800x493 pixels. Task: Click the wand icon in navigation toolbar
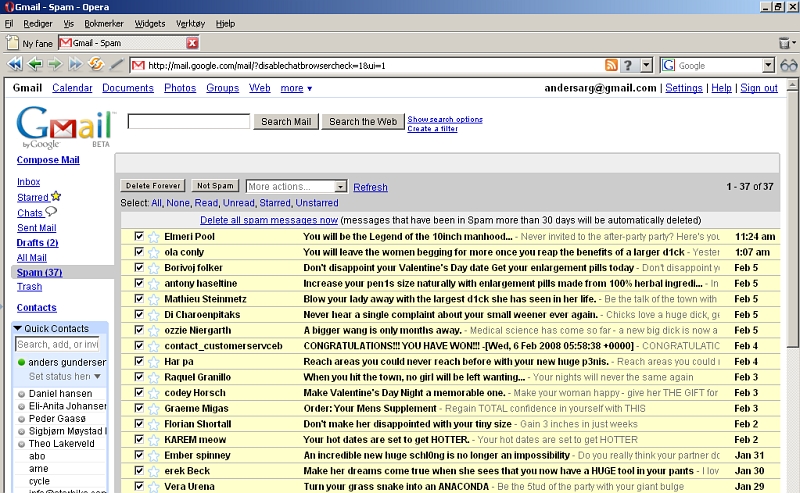pyautogui.click(x=117, y=64)
